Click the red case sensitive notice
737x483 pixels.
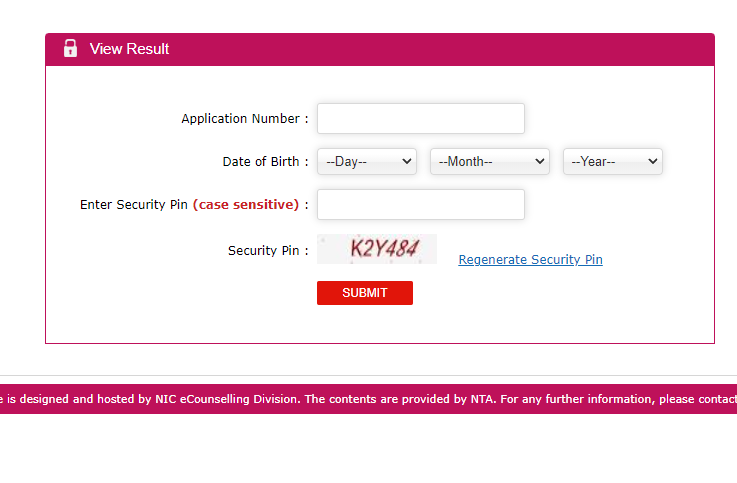(x=246, y=205)
